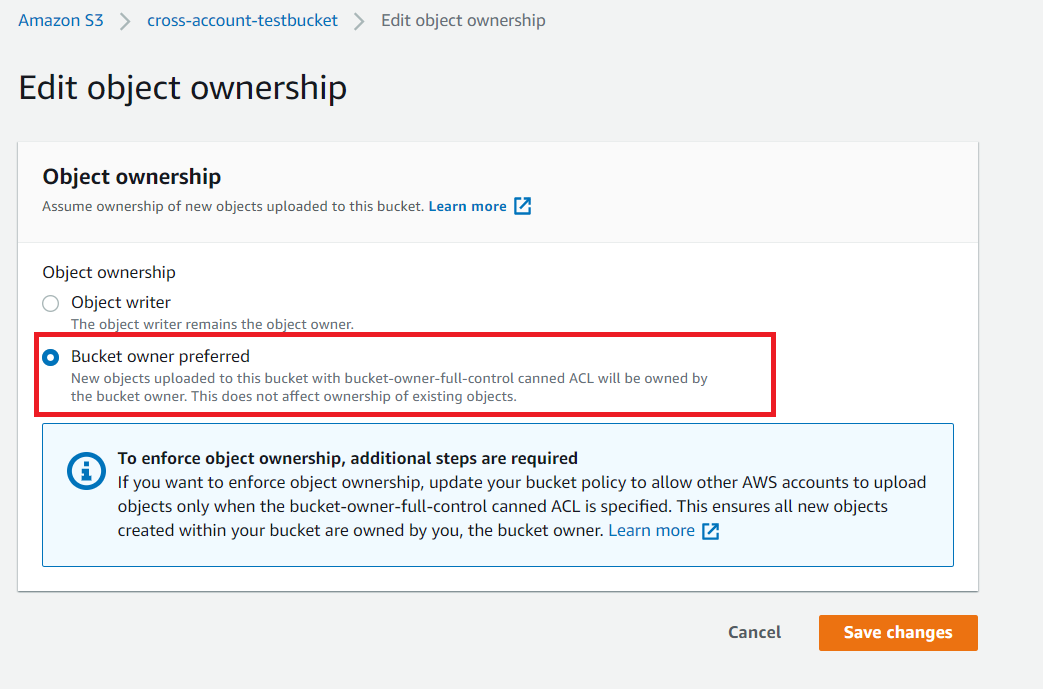1043x689 pixels.
Task: Click the Bucket owner preferred label text
Action: tap(160, 356)
